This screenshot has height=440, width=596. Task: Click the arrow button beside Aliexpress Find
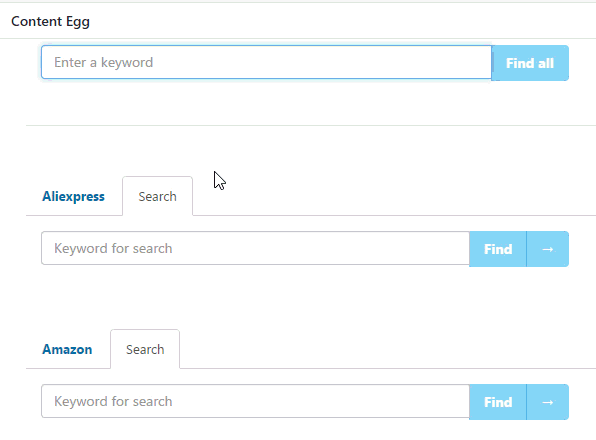point(548,249)
